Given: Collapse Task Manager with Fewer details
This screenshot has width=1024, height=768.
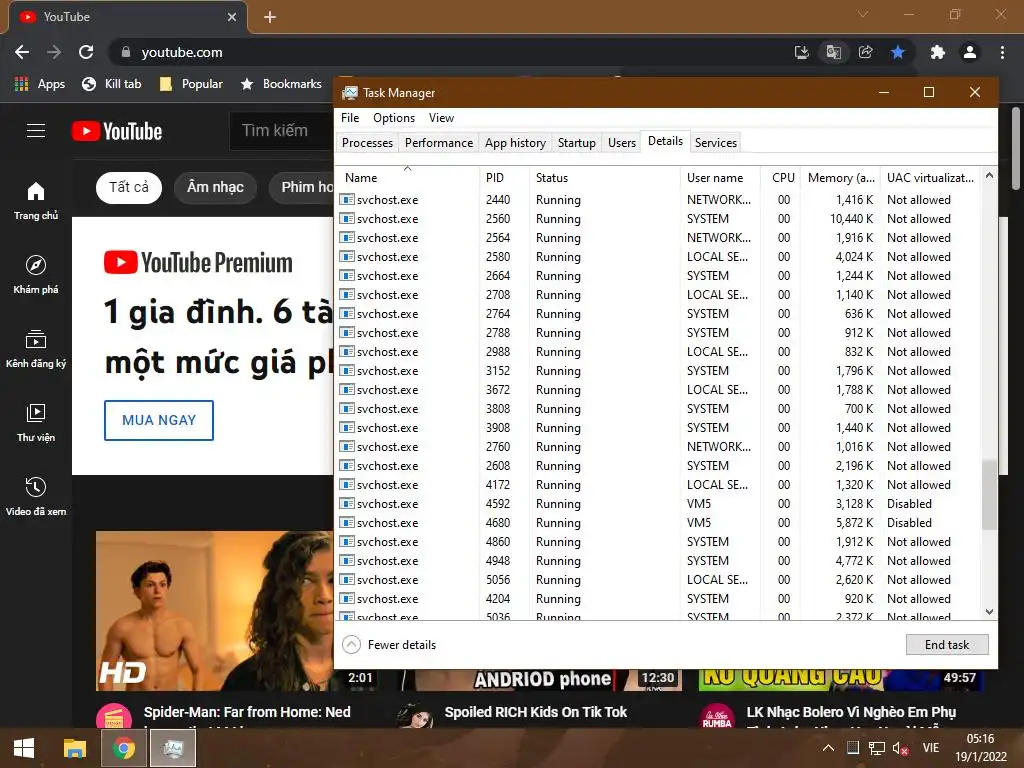Looking at the screenshot, I should point(389,645).
